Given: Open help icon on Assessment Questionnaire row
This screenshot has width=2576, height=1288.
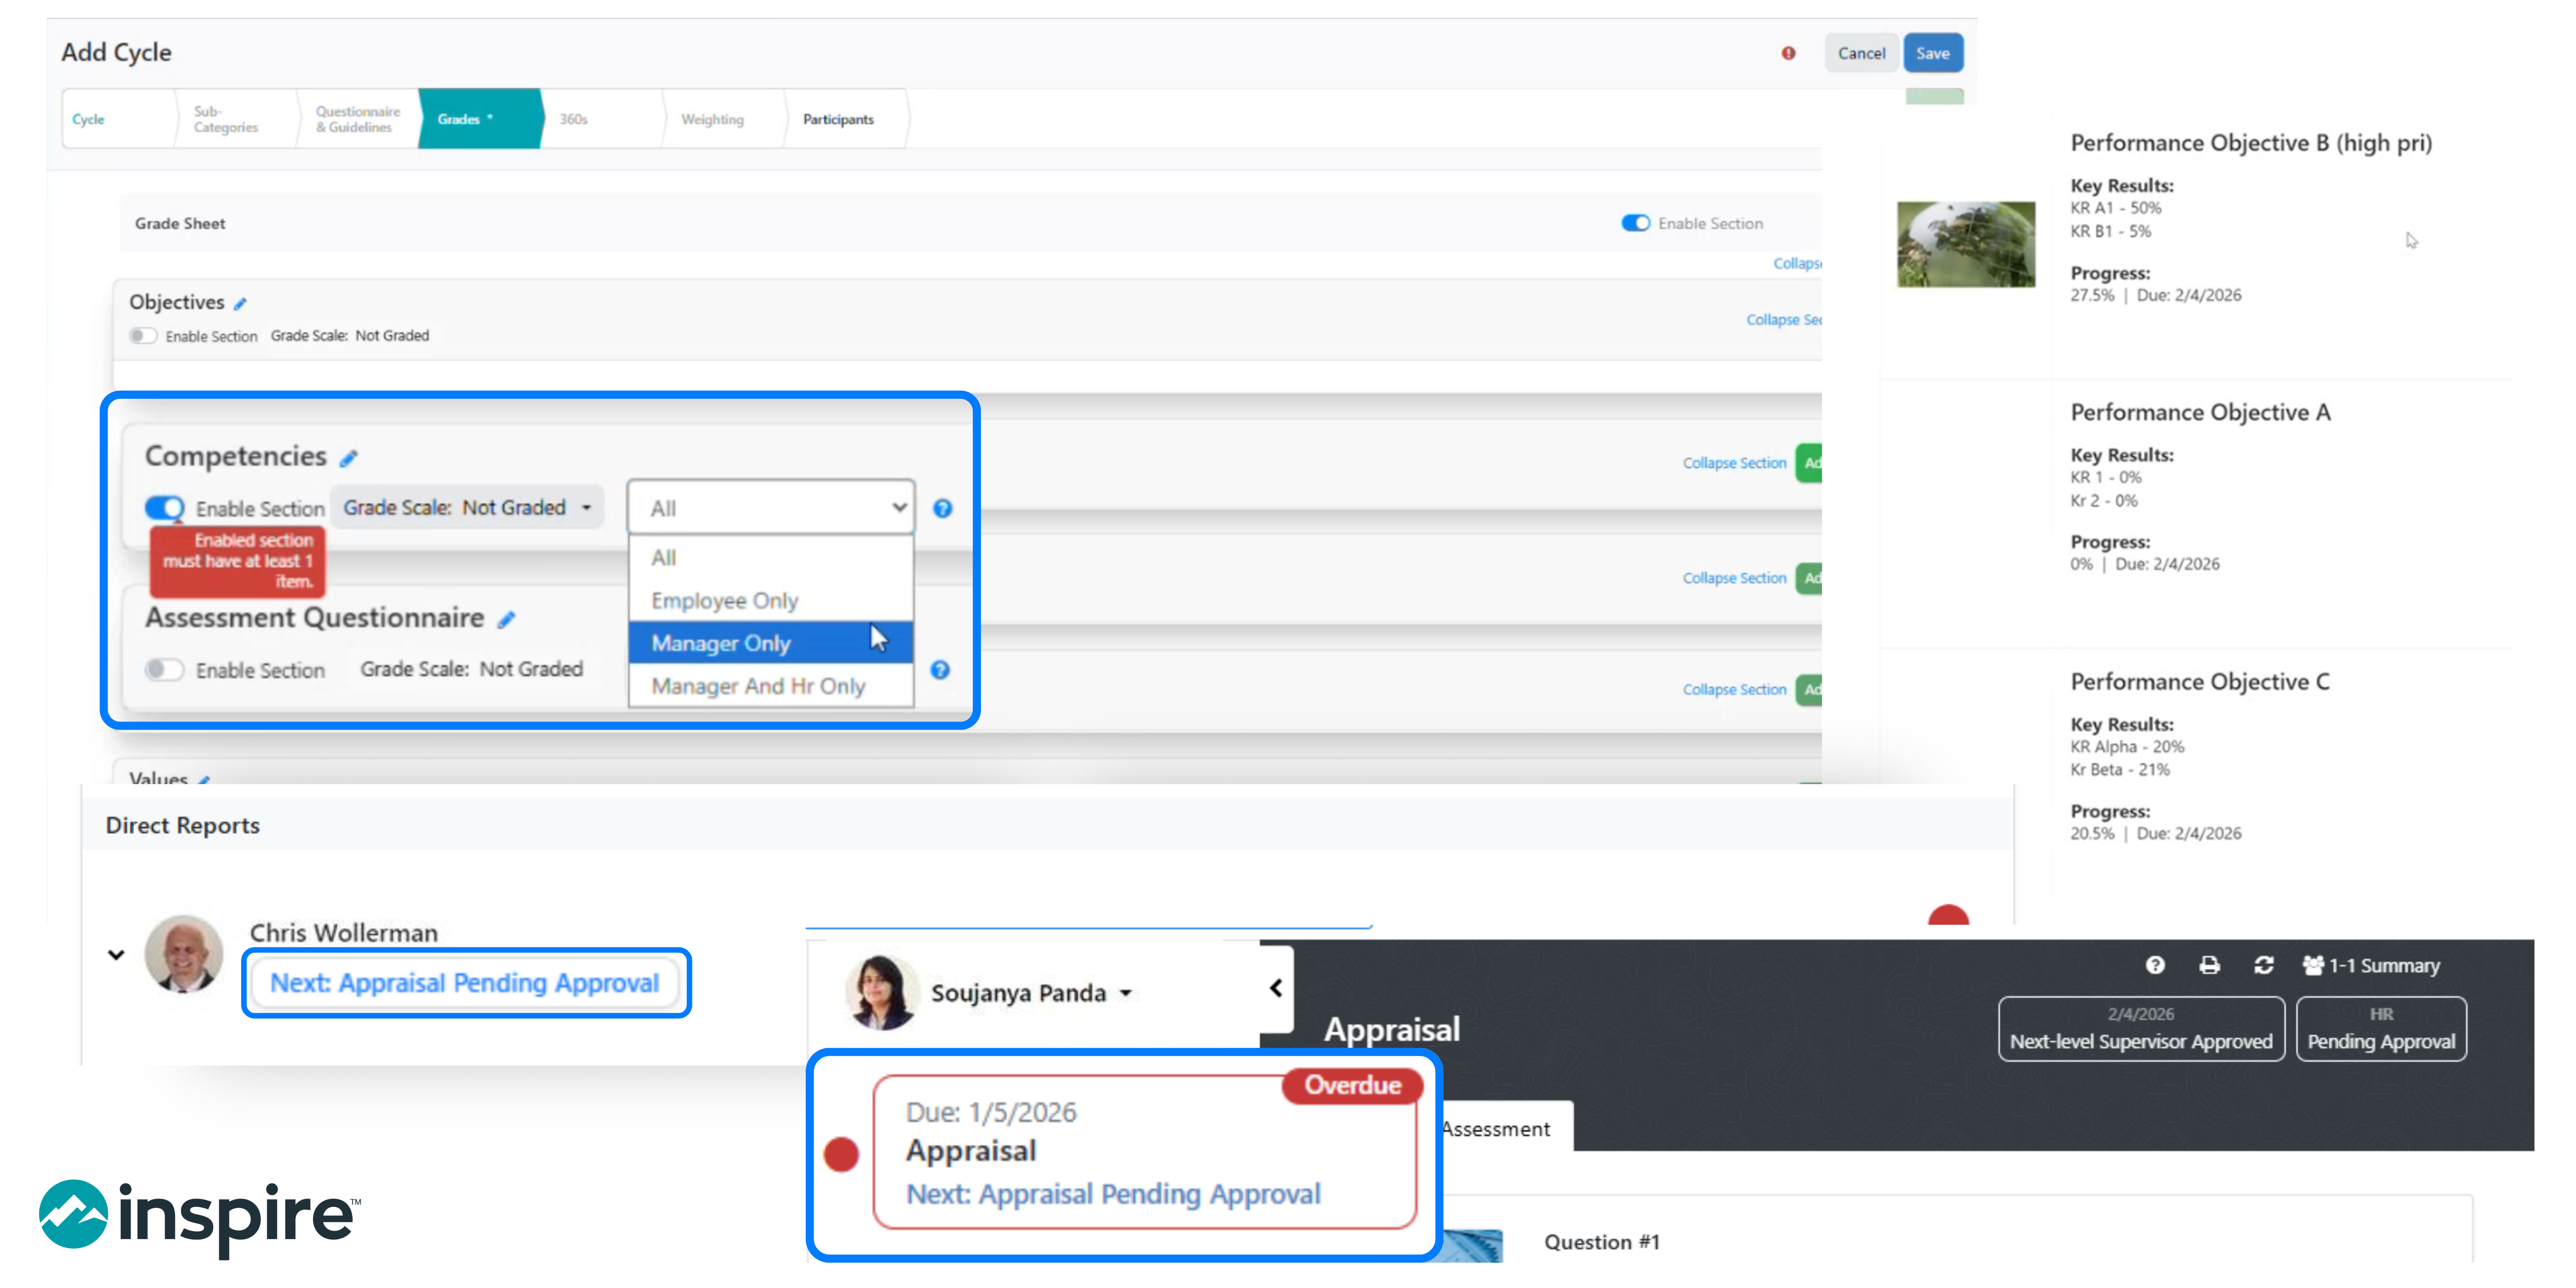Looking at the screenshot, I should coord(940,670).
